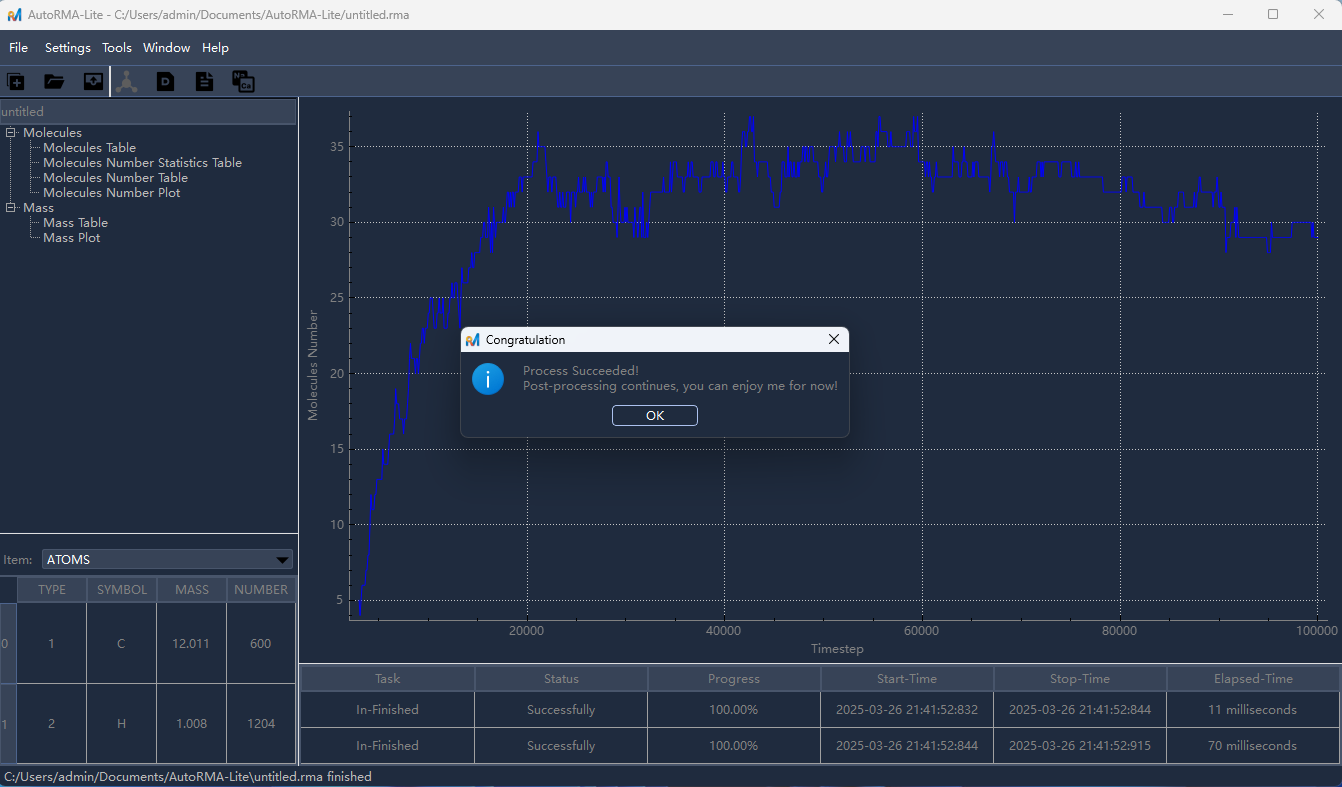
Task: Select Molecules Number Plot tree item
Action: click(111, 193)
